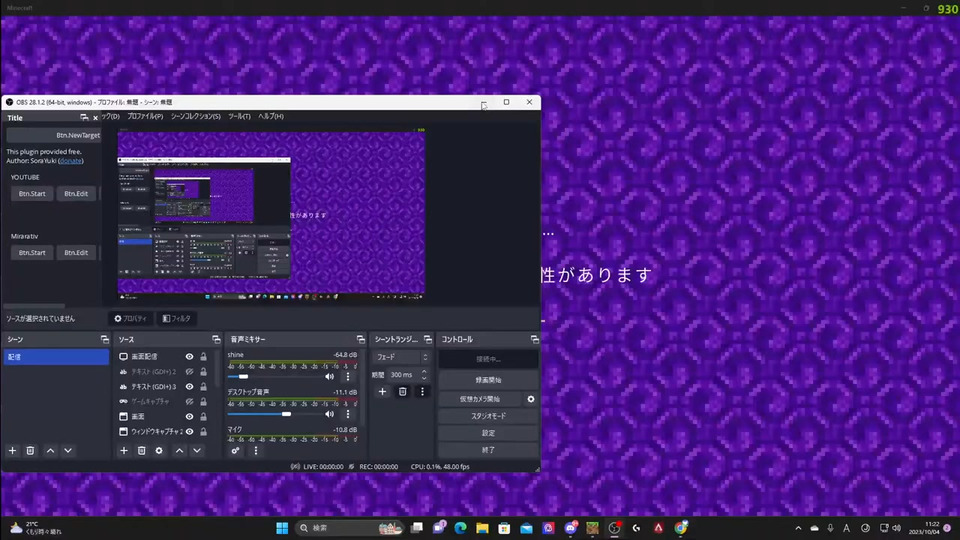This screenshot has height=540, width=960.
Task: Undock the Audio Mixer panel
Action: [x=361, y=339]
